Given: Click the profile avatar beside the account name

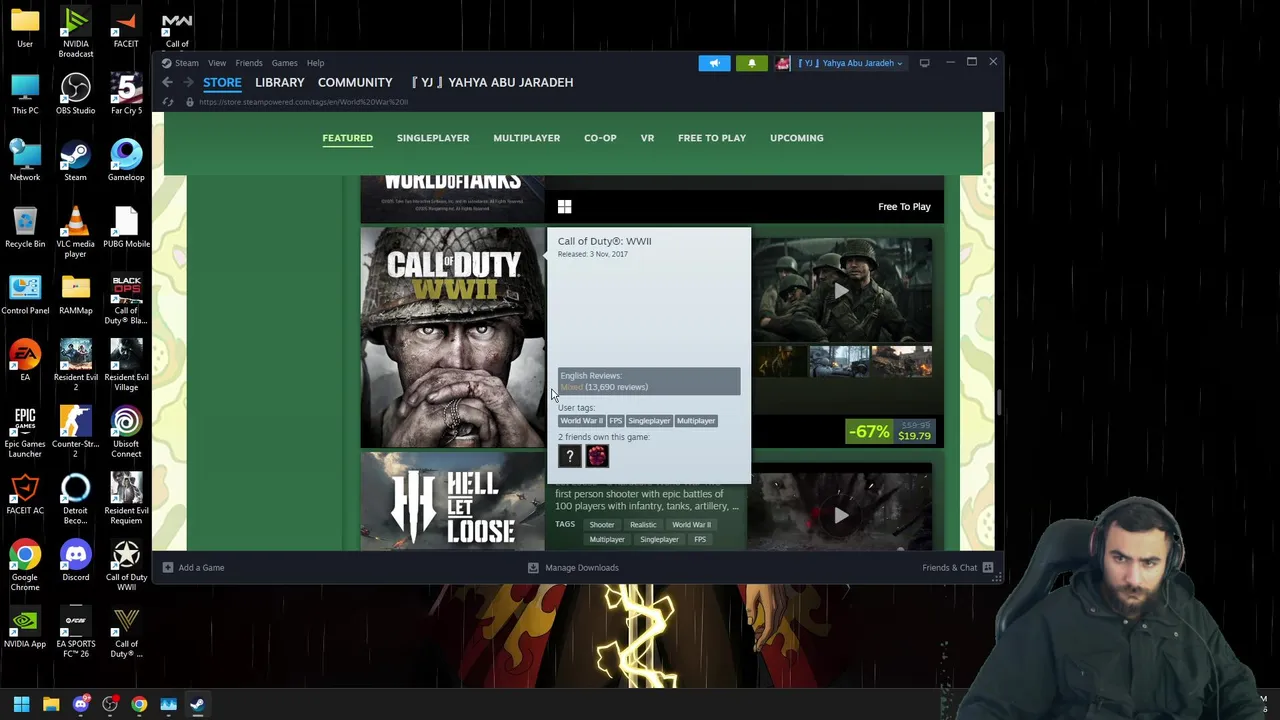Looking at the screenshot, I should click(783, 63).
